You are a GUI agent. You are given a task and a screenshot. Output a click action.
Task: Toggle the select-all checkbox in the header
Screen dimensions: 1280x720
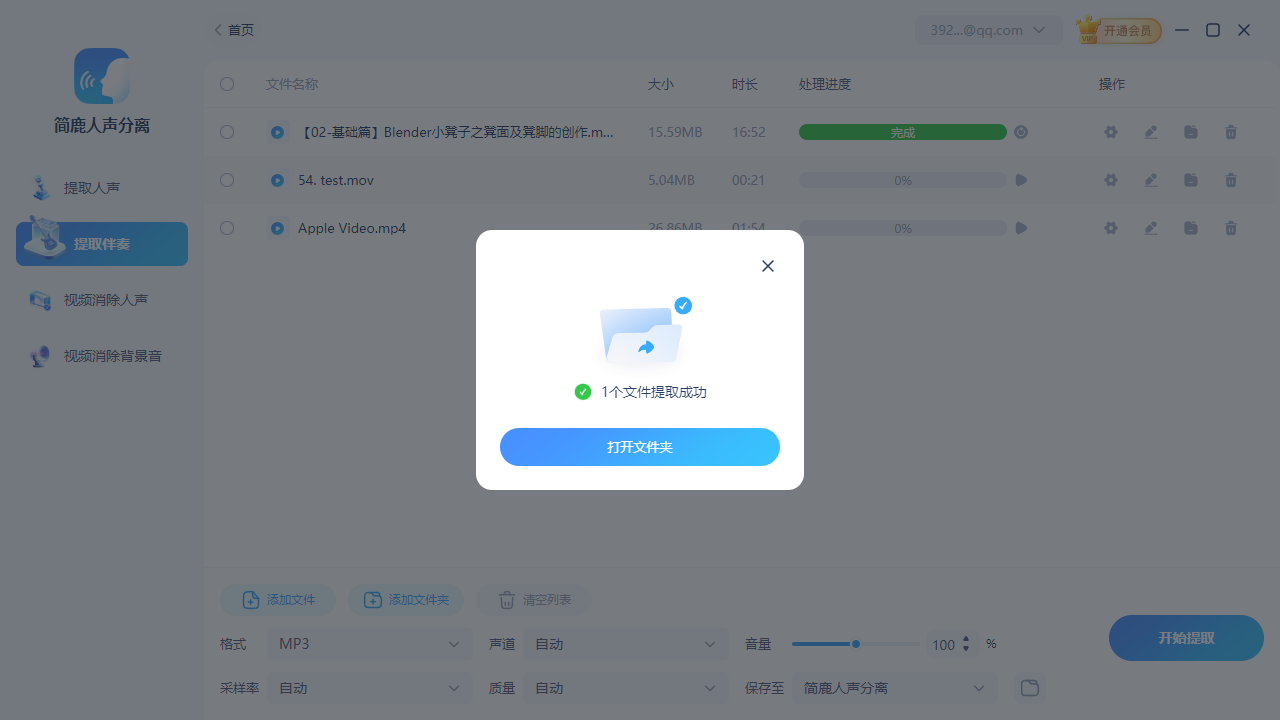(x=227, y=84)
